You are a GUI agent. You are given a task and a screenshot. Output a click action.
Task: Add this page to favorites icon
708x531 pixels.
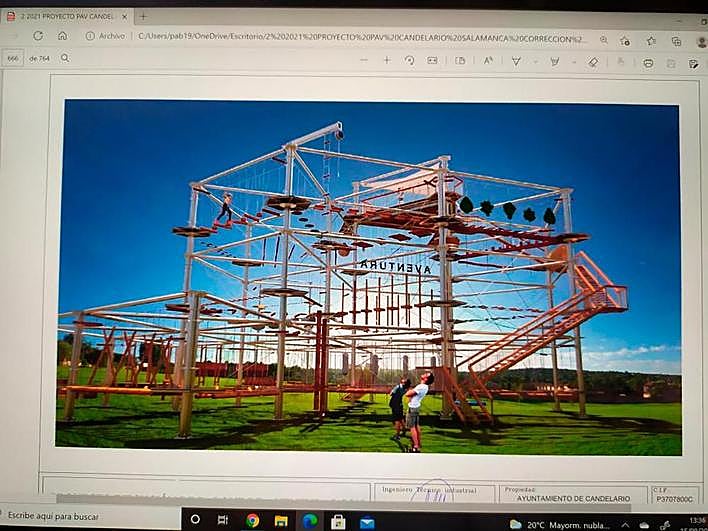coord(625,41)
